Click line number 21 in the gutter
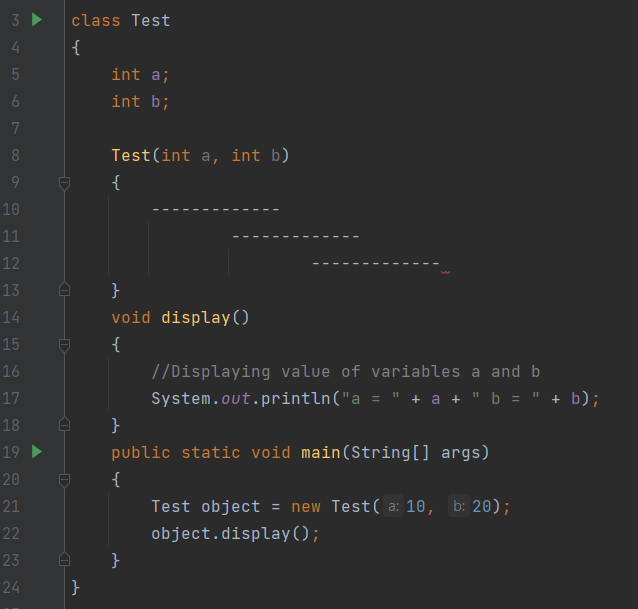This screenshot has height=609, width=638. [11, 506]
